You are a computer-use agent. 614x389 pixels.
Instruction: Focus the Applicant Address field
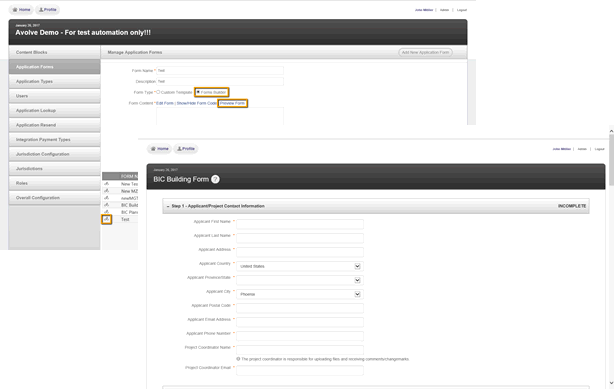(300, 252)
